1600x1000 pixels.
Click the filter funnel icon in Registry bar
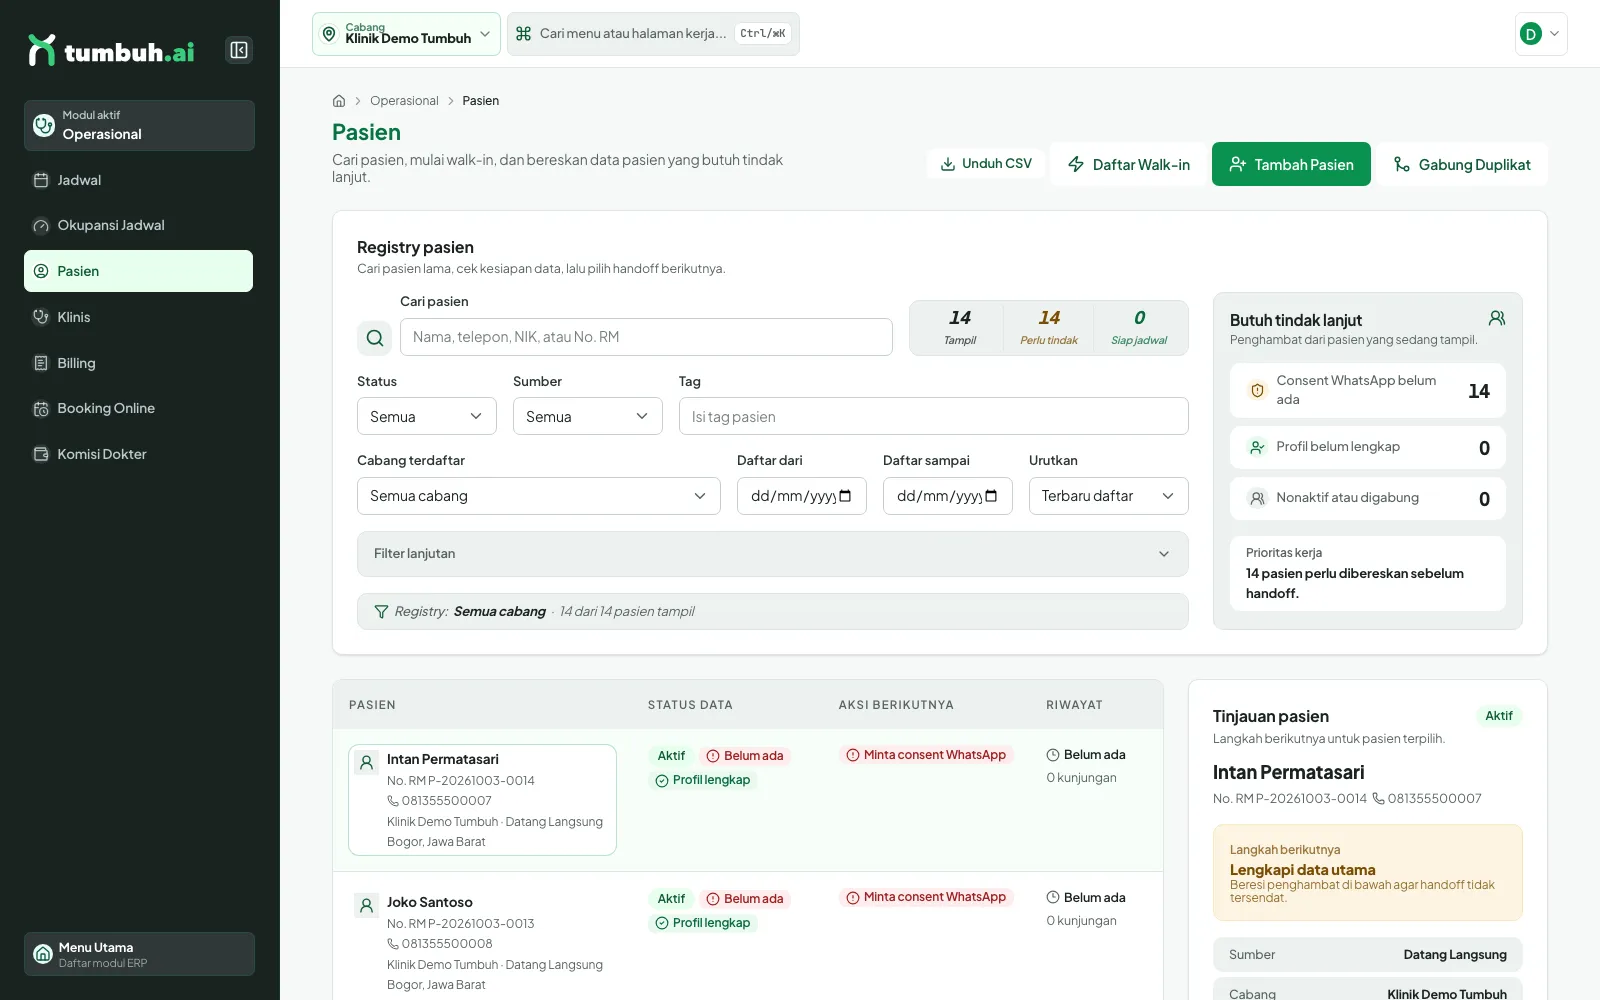point(381,612)
